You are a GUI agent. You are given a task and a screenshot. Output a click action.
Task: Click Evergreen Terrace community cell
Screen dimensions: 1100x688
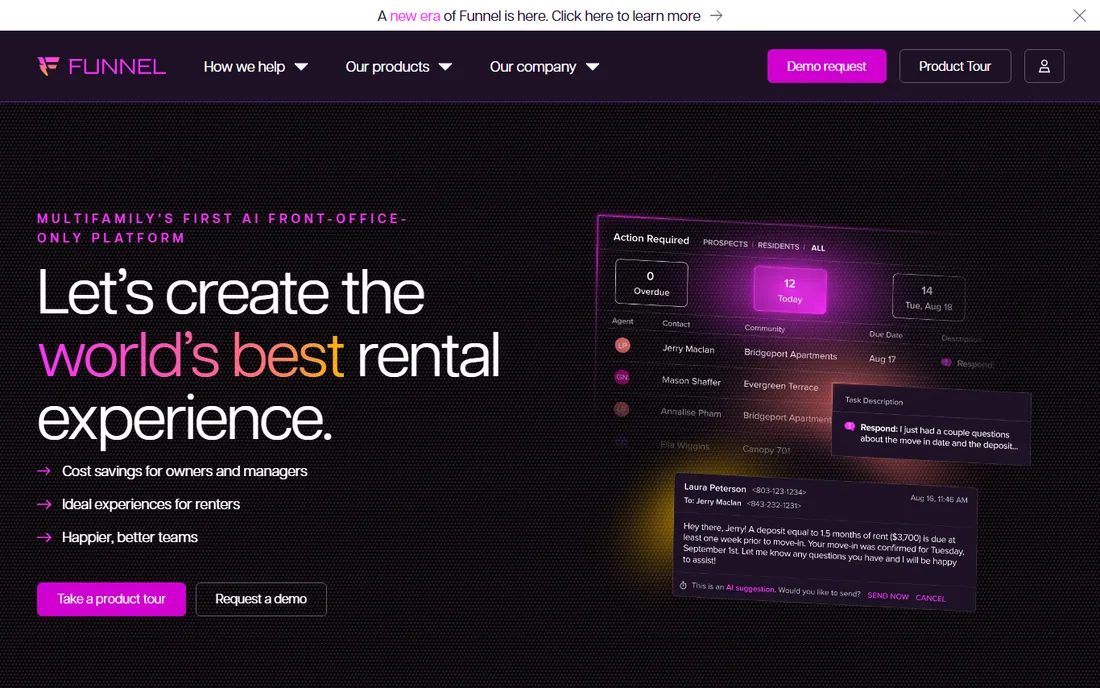[x=781, y=386]
